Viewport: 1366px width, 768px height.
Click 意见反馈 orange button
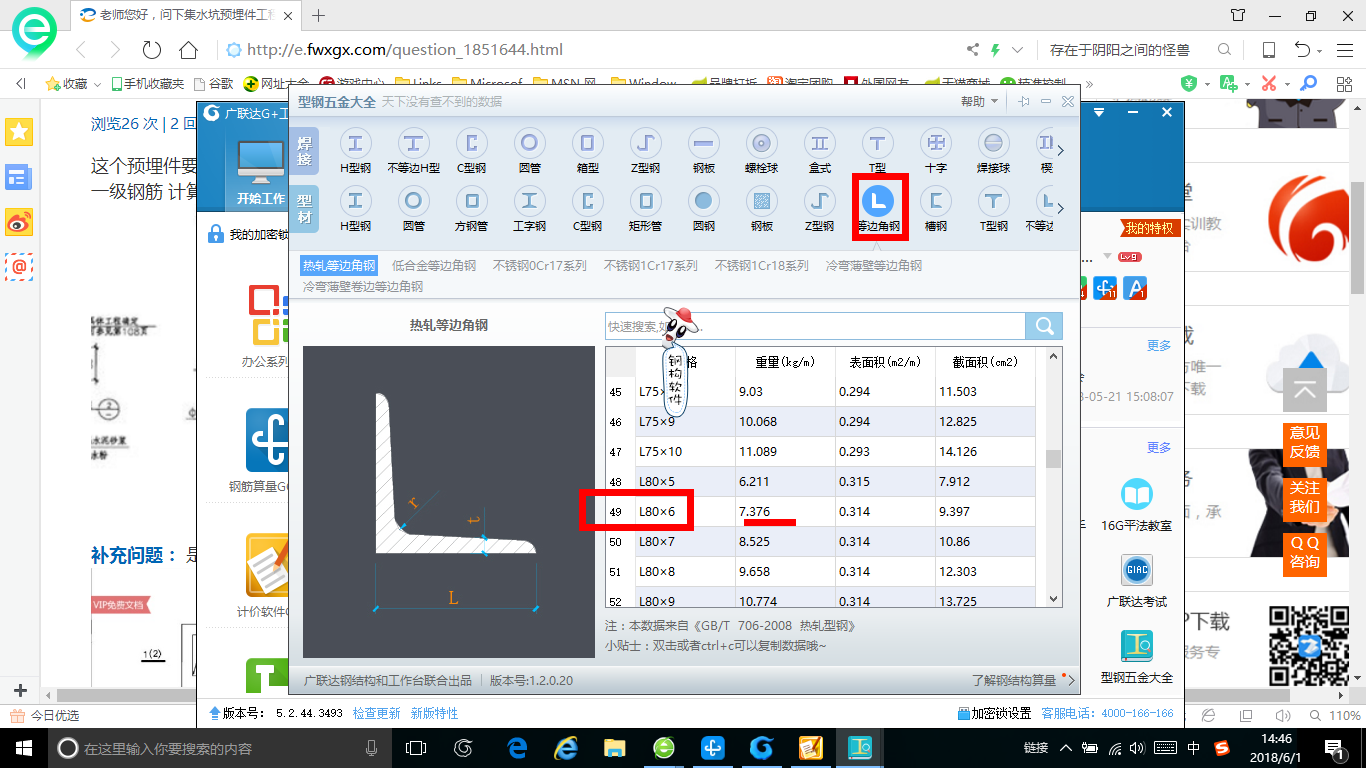tap(1304, 442)
